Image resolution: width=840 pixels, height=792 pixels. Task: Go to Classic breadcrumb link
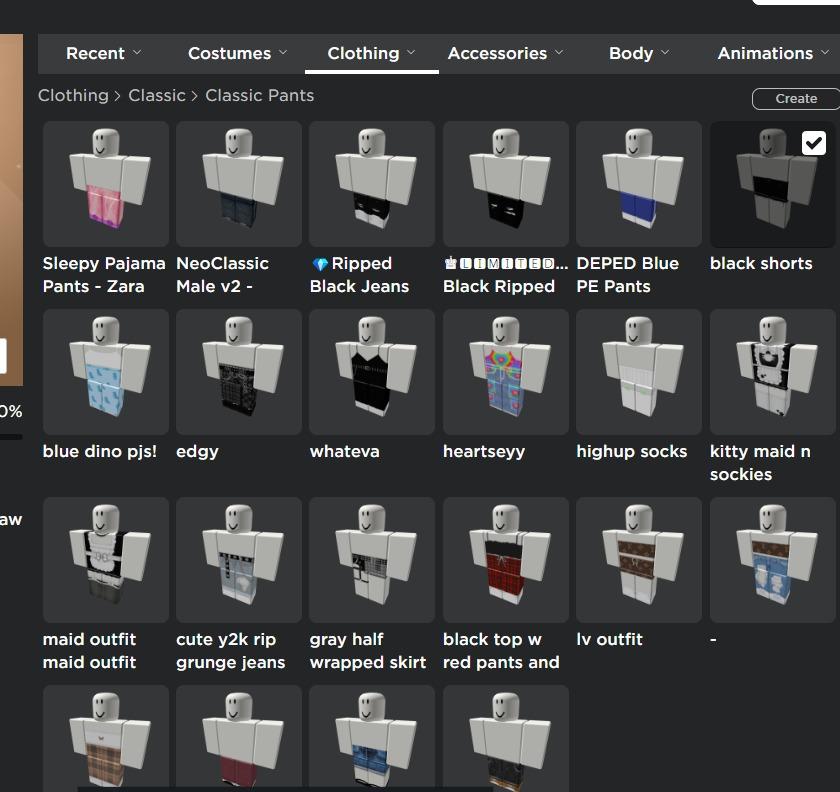pos(157,95)
